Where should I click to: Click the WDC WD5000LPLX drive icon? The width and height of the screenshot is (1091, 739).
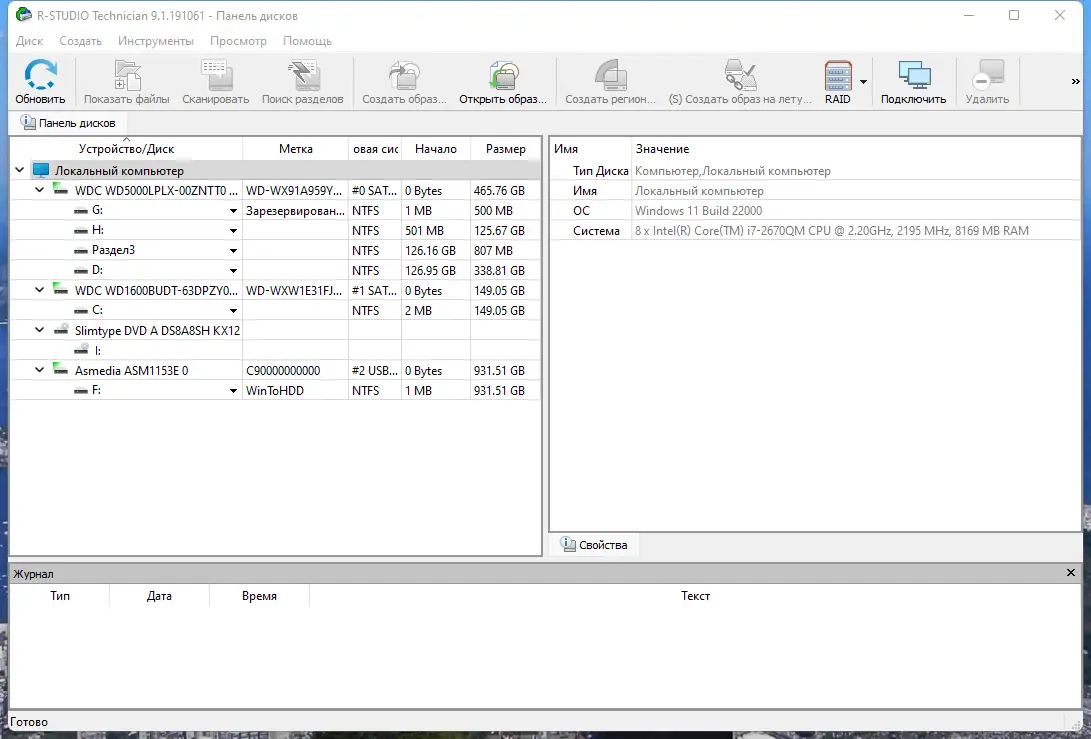(61, 190)
